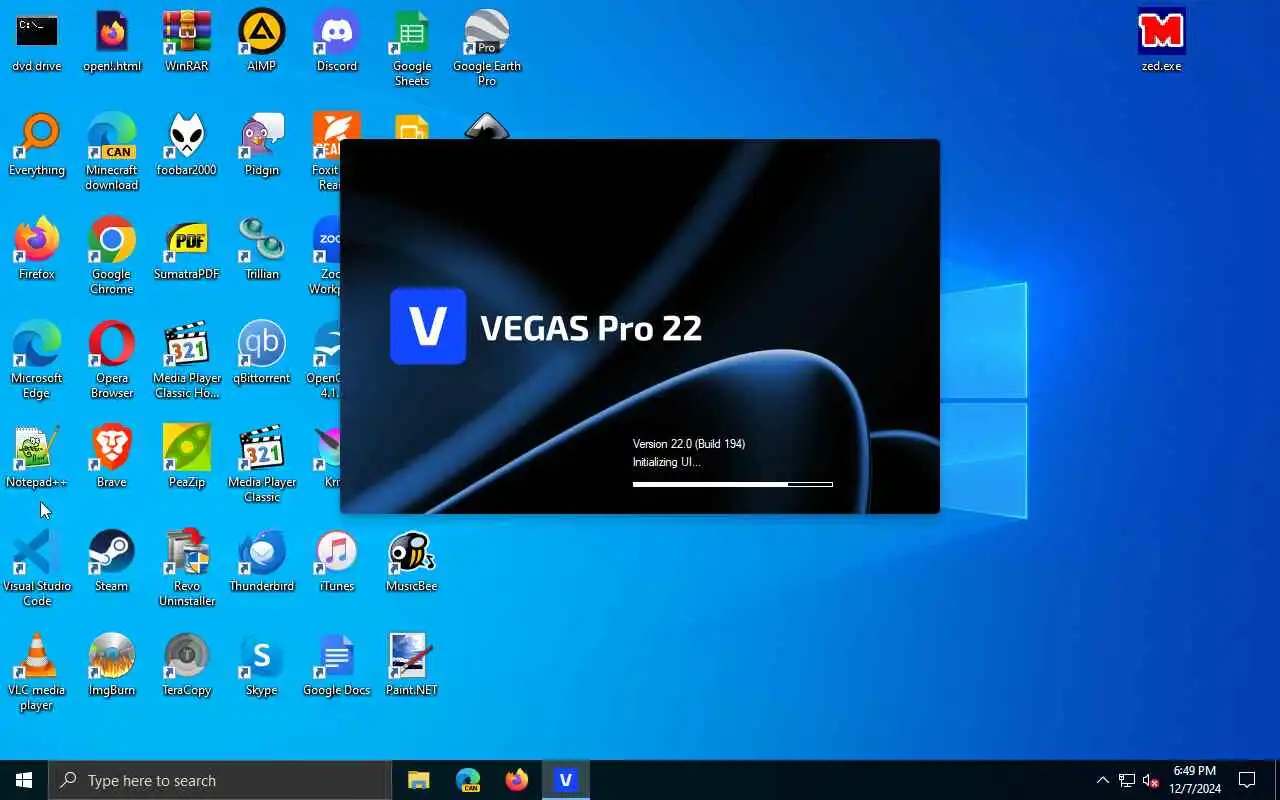
Task: Select the zed.exe desktop icon
Action: (x=1162, y=41)
